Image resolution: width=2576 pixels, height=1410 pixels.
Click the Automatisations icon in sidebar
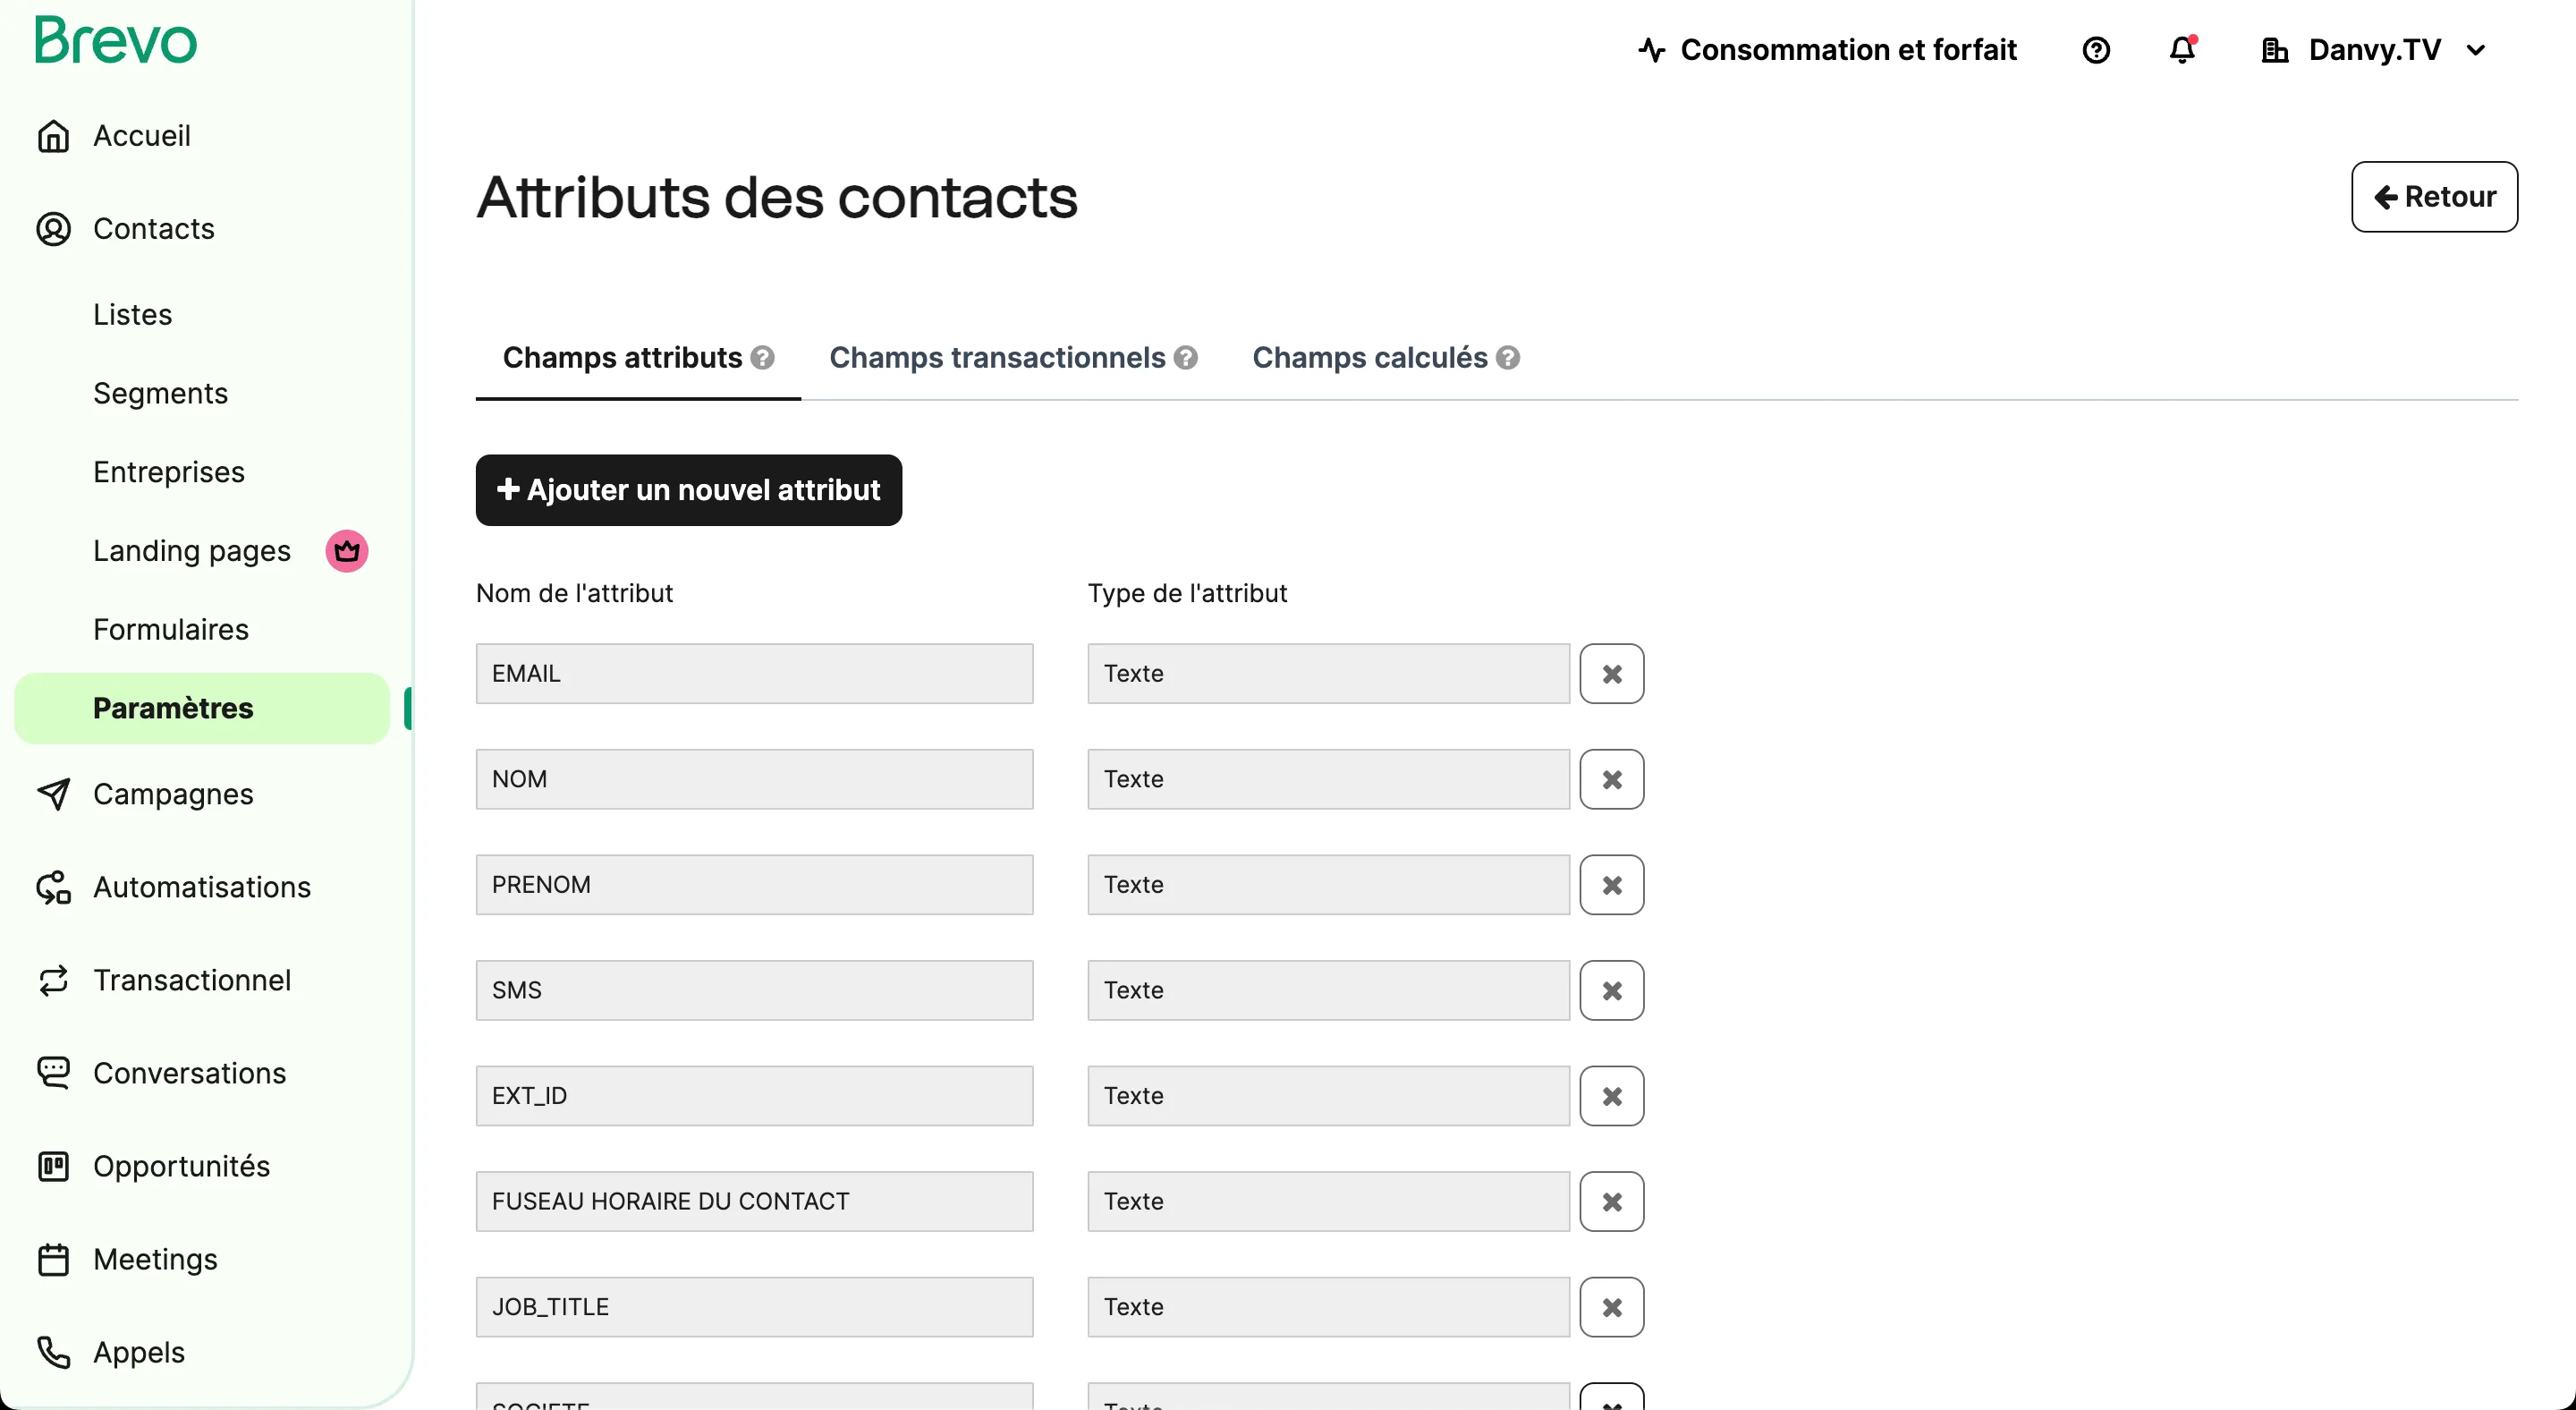click(x=53, y=887)
